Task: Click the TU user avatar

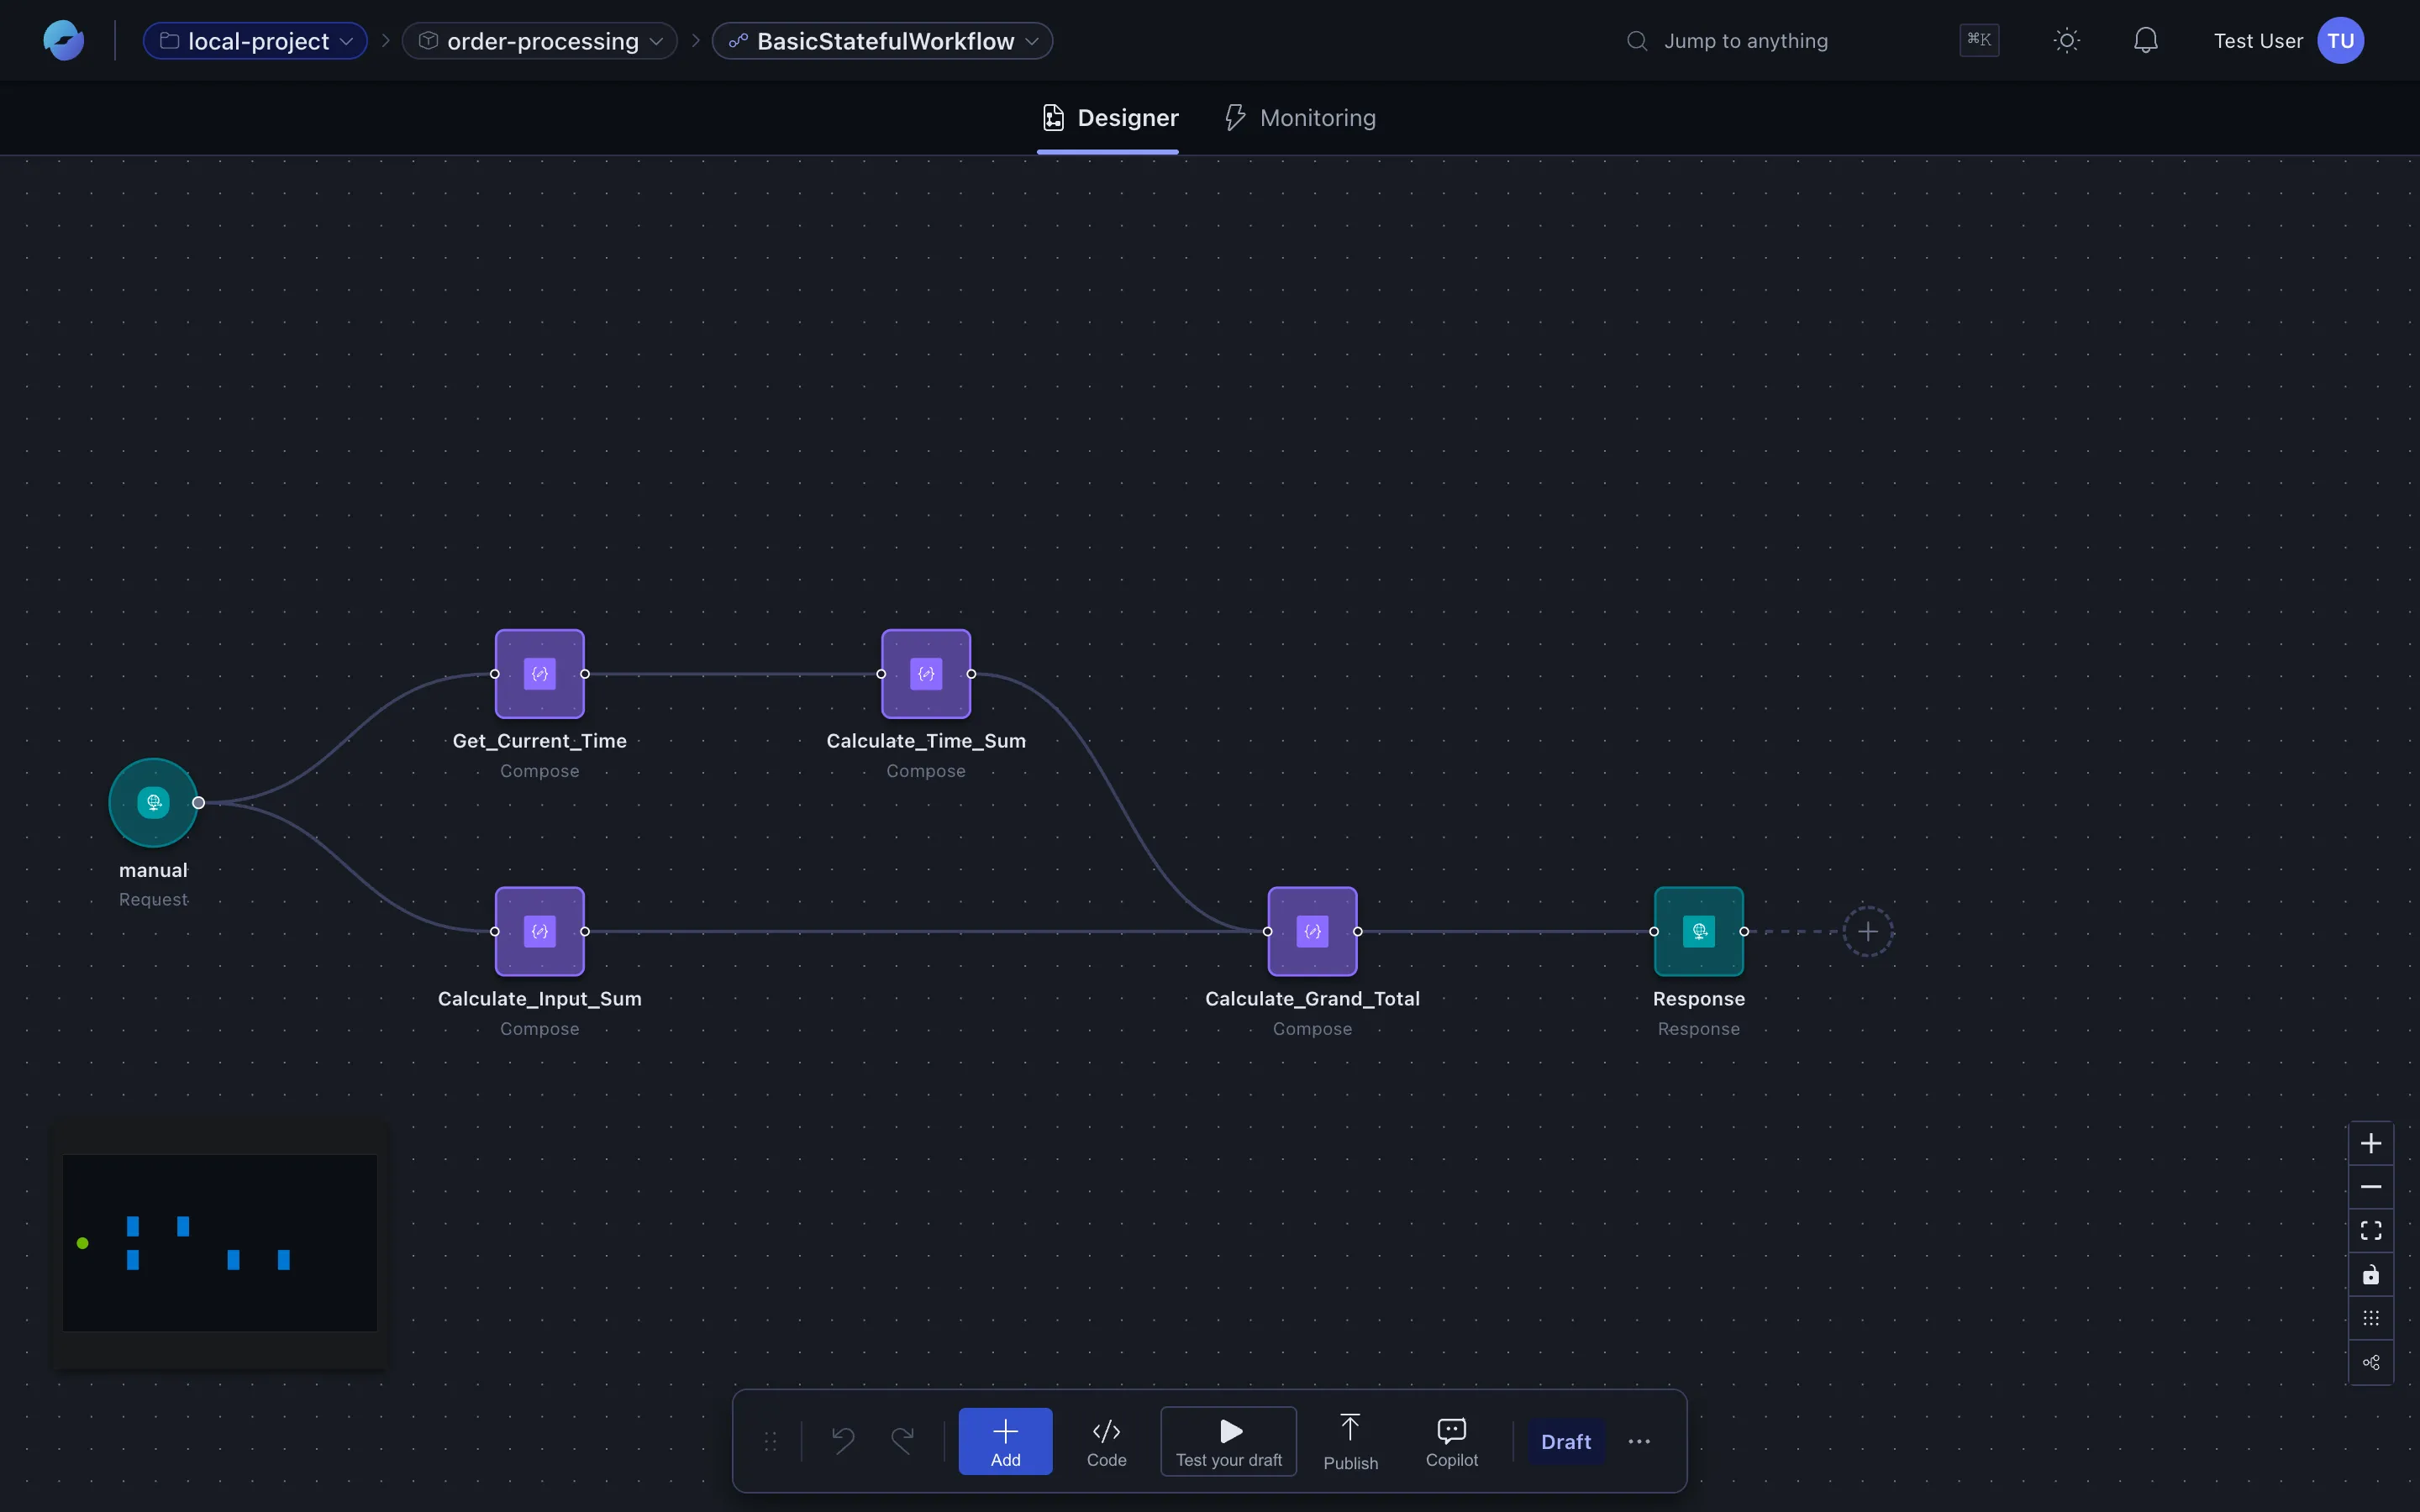Action: point(2341,41)
